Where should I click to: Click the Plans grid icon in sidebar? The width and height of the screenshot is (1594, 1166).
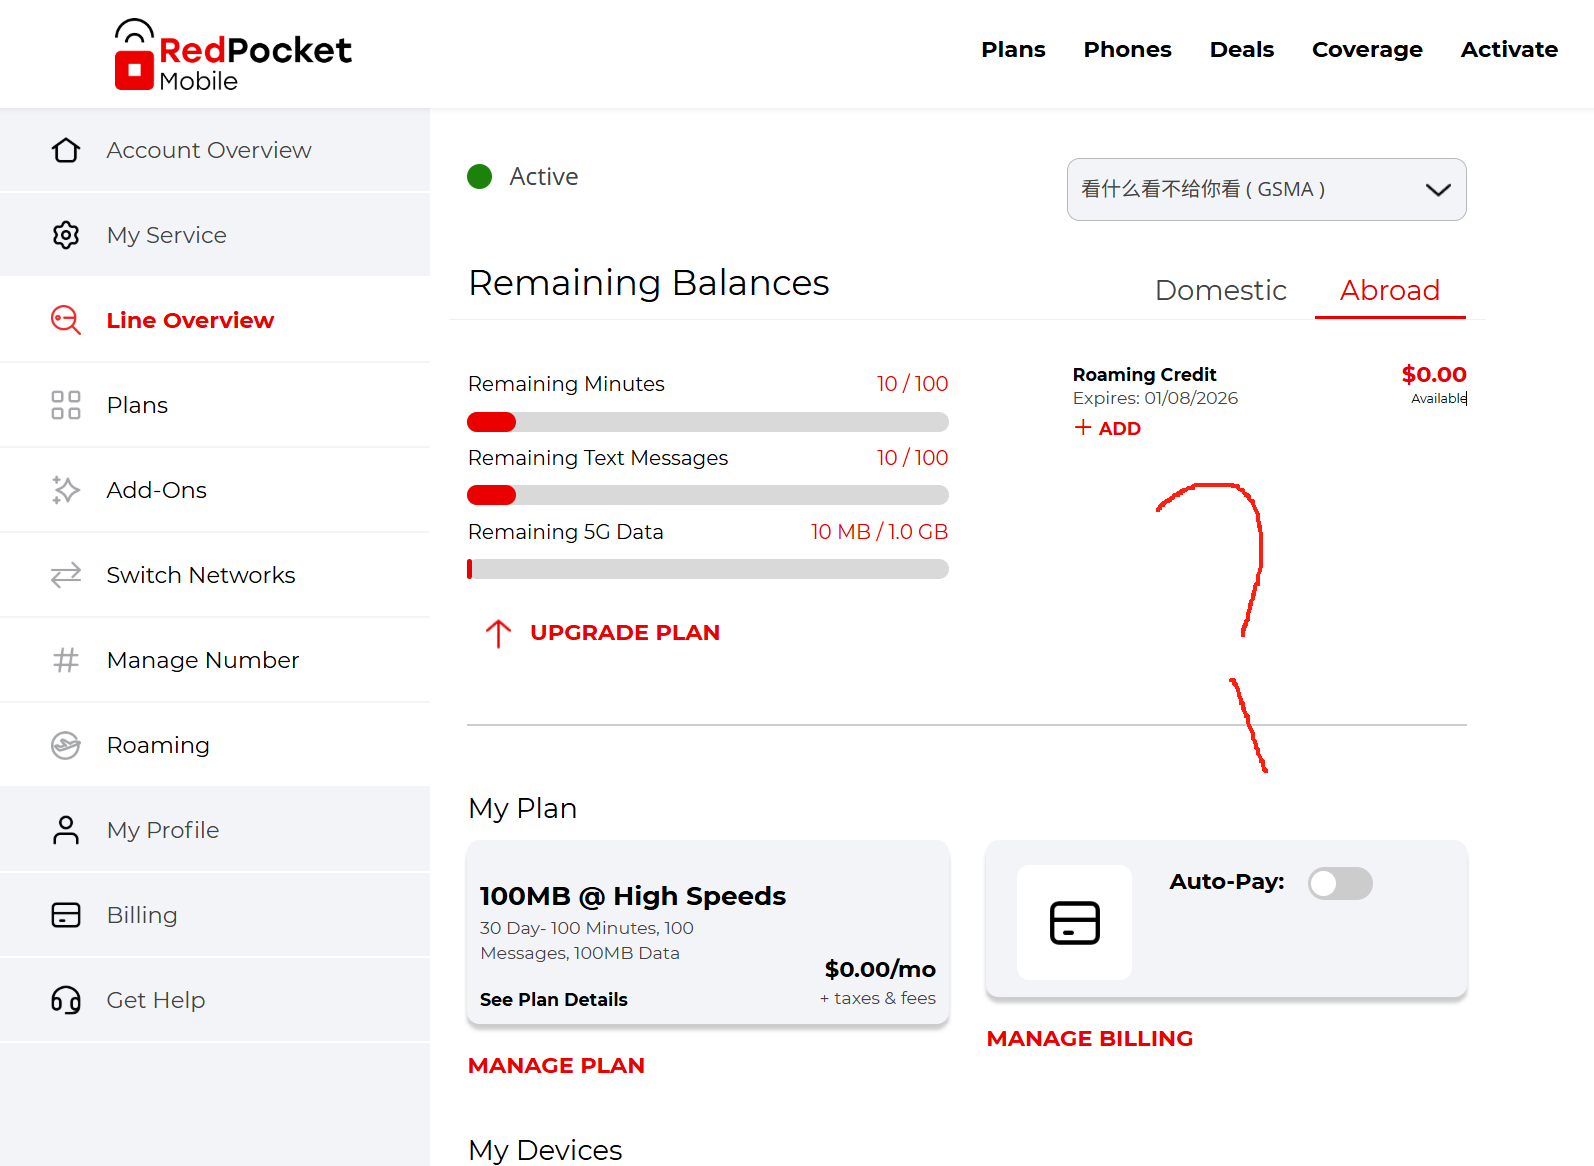66,405
